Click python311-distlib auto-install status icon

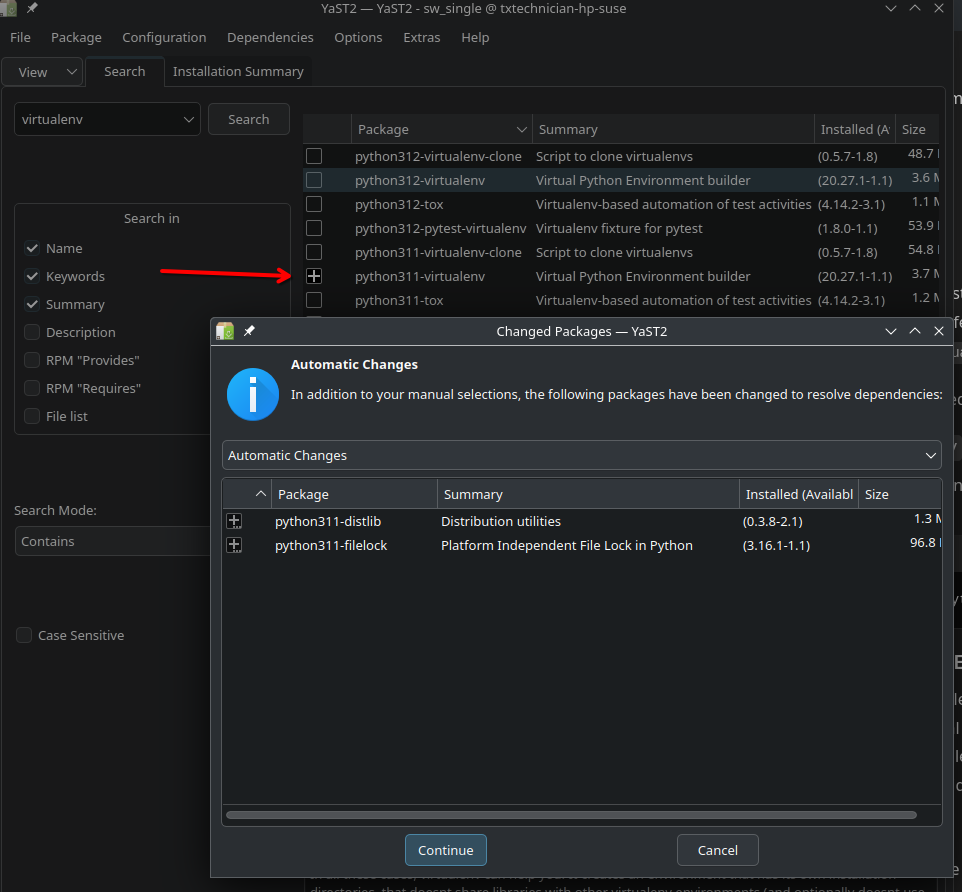point(234,521)
